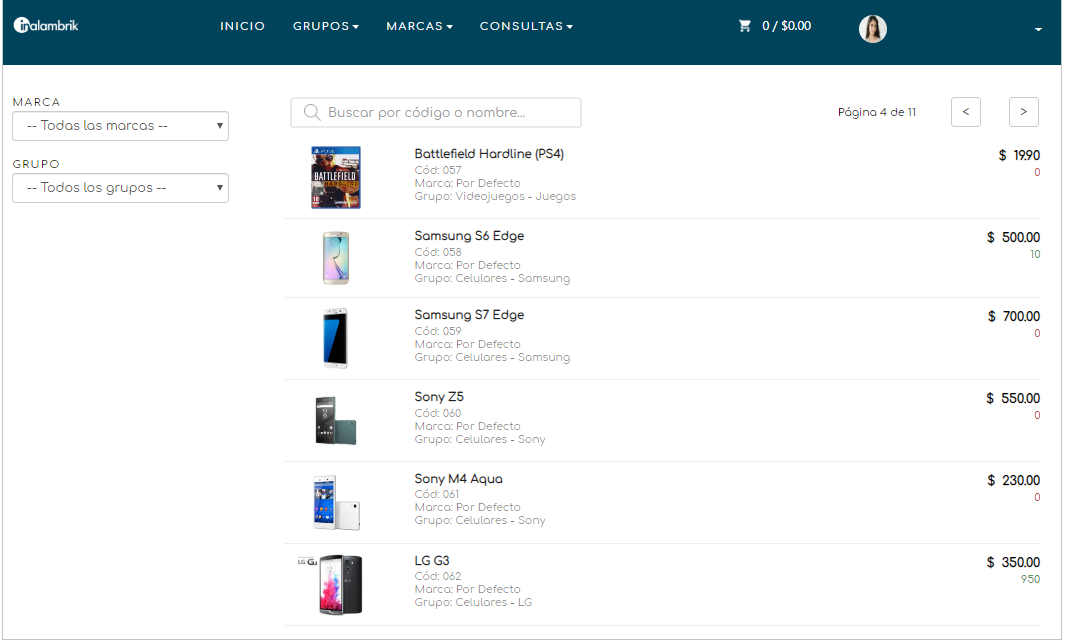The width and height of the screenshot is (1065, 643).
Task: Click the LG G3 title
Action: tap(432, 561)
